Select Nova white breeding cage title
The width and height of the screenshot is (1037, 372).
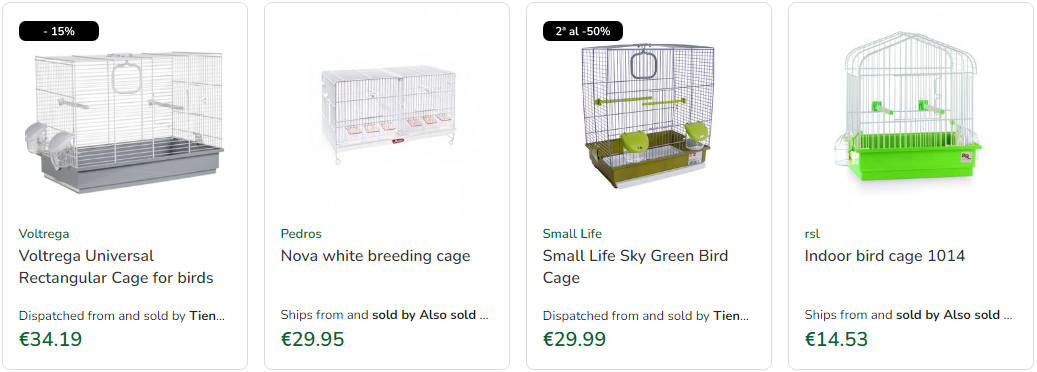click(376, 256)
